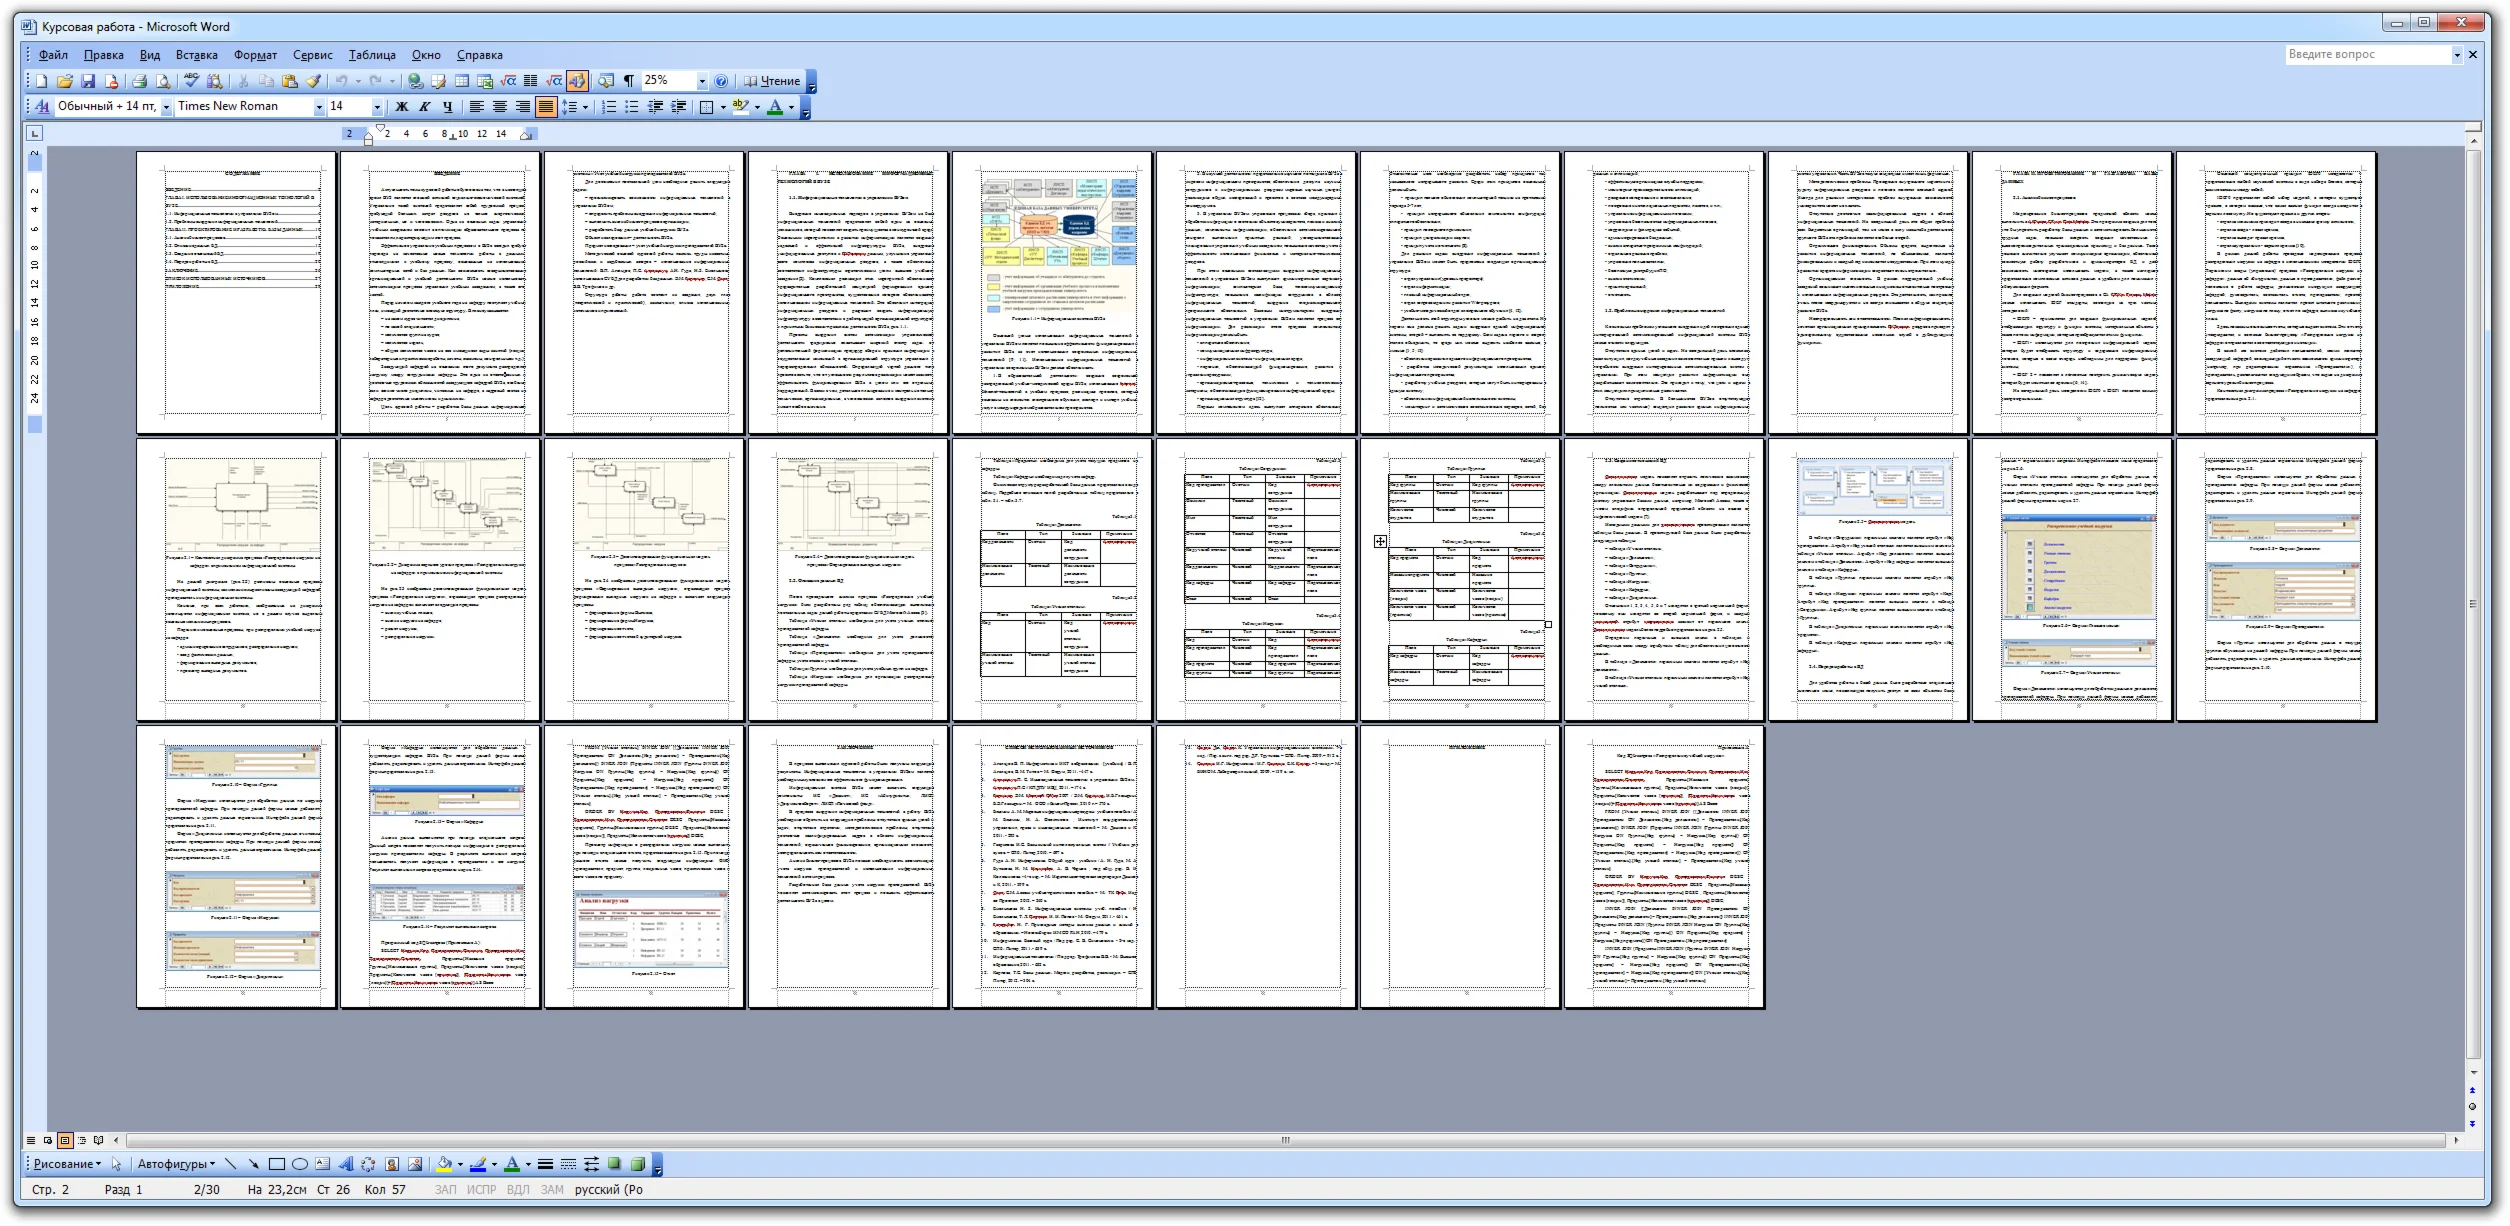Click the font color A swatch

774,106
